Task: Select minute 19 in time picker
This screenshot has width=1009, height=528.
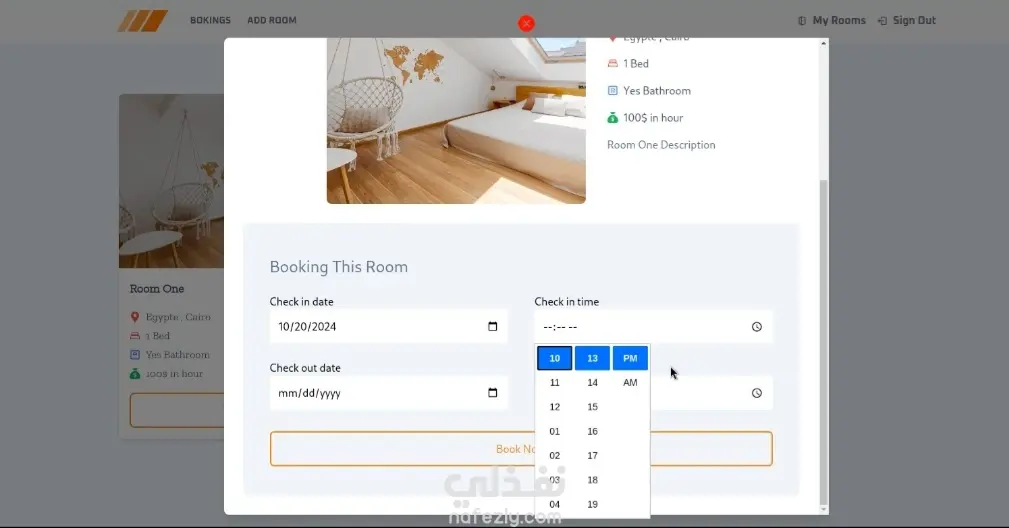Action: pyautogui.click(x=593, y=504)
